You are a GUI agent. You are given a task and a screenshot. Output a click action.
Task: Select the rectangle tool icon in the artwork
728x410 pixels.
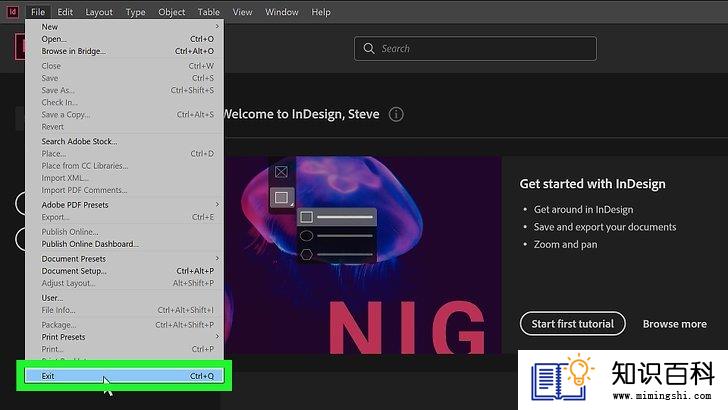coord(281,198)
